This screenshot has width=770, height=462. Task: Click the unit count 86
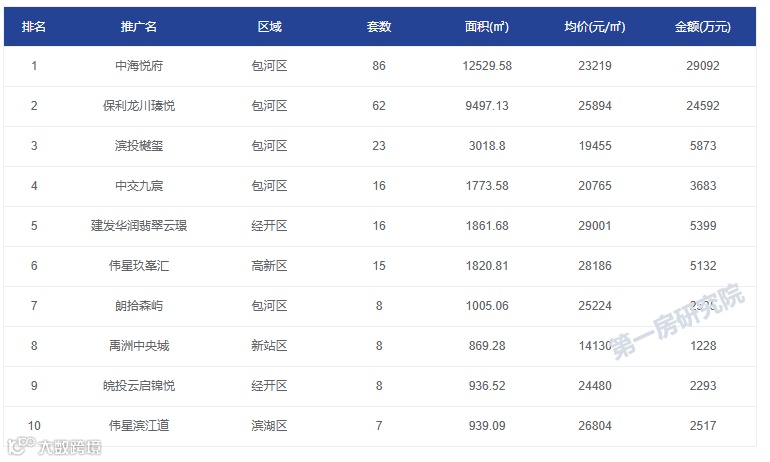tap(379, 66)
